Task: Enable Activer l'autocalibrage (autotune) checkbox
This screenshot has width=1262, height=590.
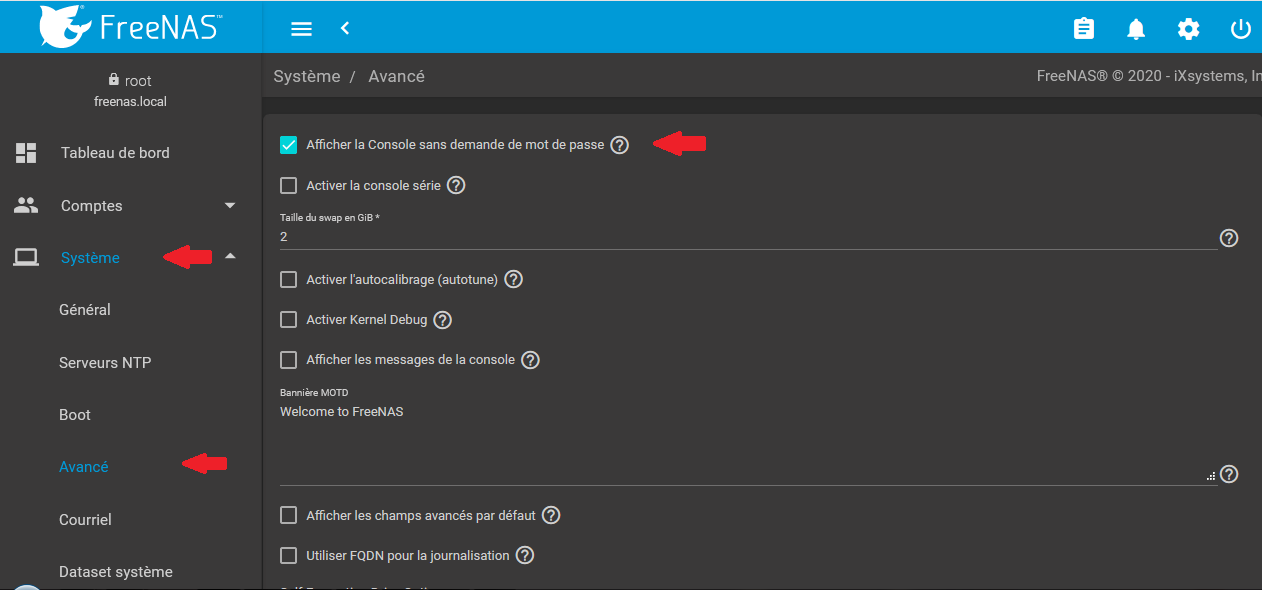Action: 289,280
